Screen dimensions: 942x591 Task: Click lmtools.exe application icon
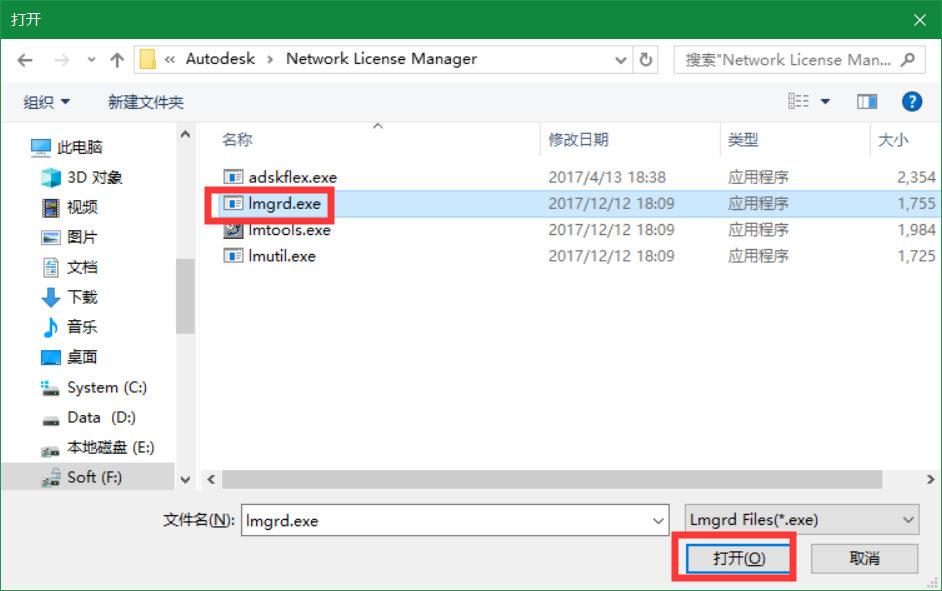(233, 230)
